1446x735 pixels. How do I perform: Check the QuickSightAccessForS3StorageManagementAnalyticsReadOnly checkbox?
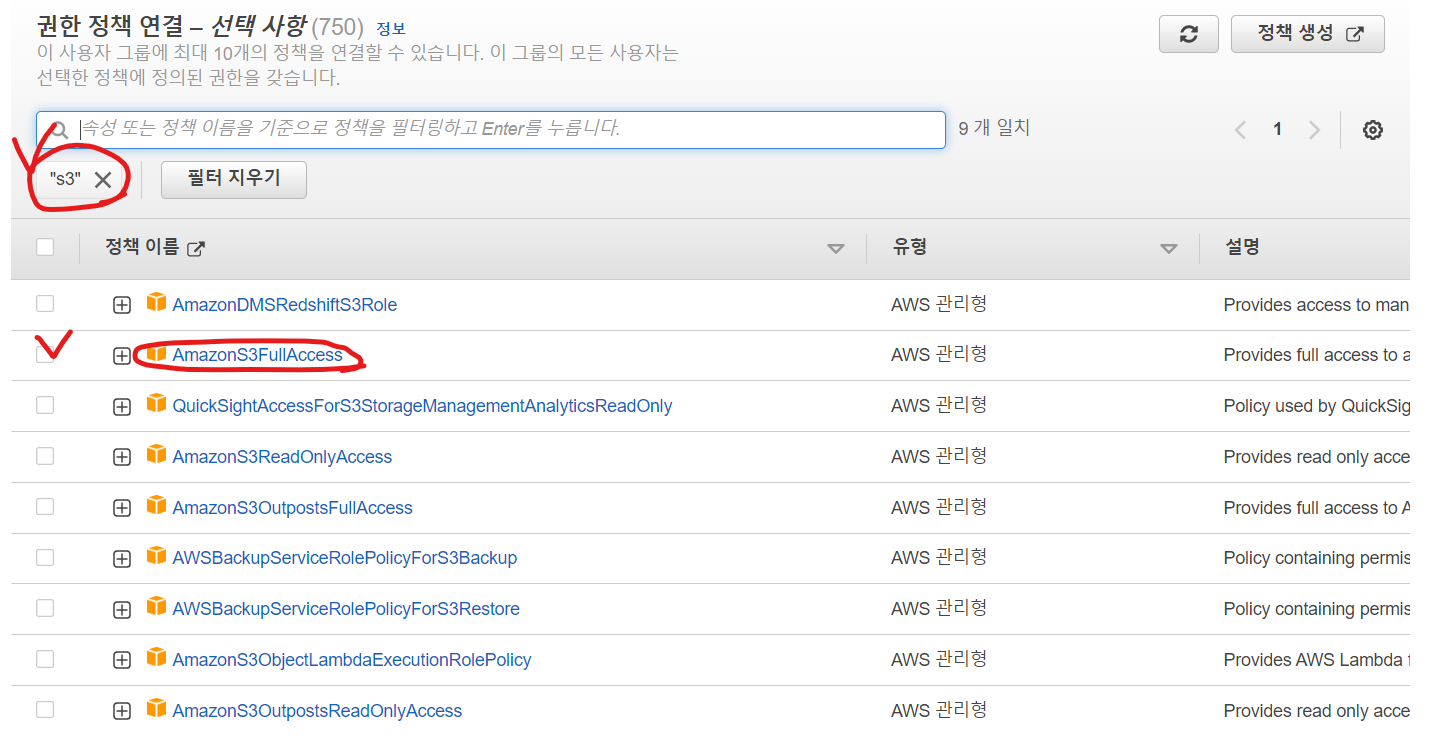pos(45,405)
